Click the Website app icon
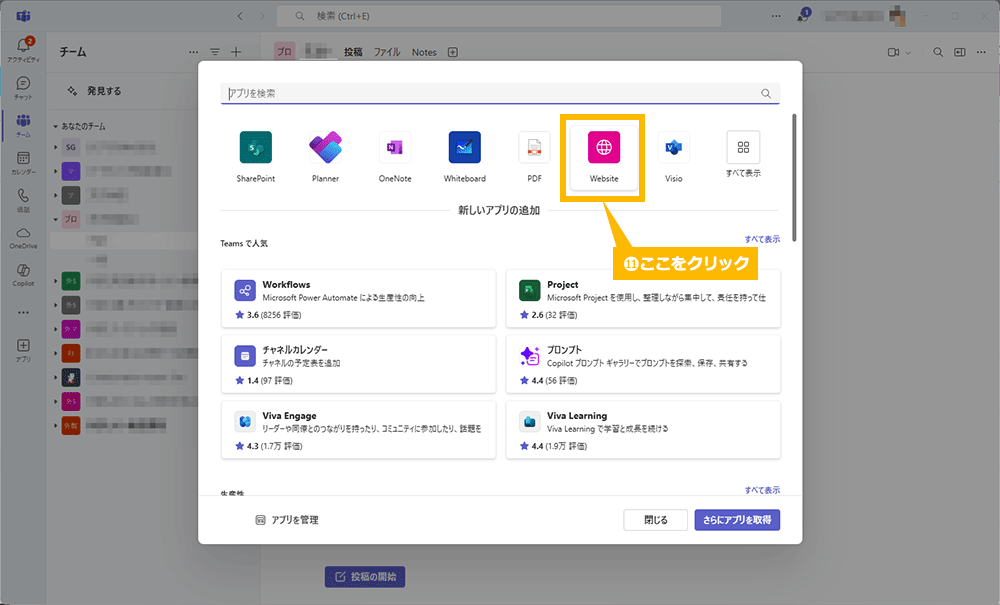Viewport: 1000px width, 605px height. click(x=604, y=148)
